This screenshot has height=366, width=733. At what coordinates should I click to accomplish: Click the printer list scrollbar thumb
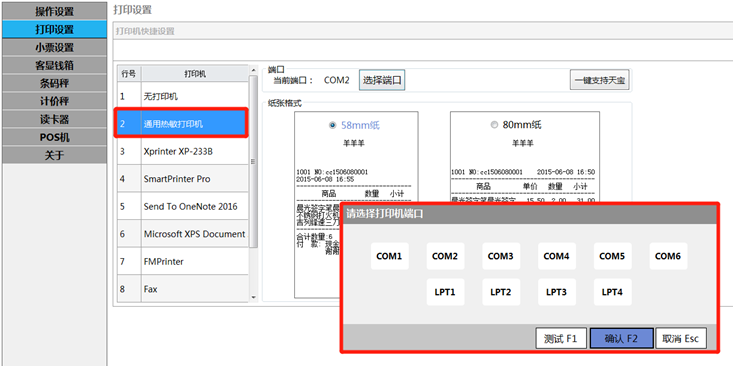point(254,161)
